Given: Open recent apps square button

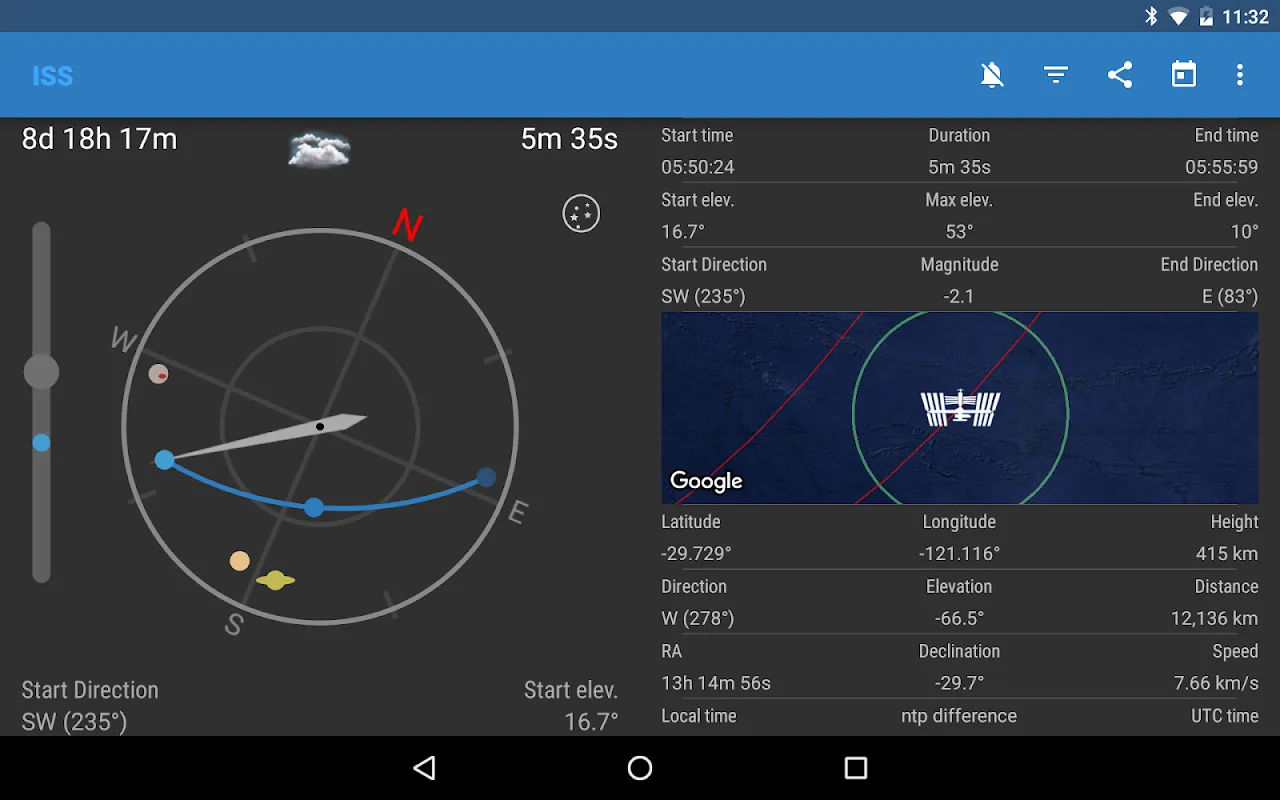Looking at the screenshot, I should tap(855, 768).
